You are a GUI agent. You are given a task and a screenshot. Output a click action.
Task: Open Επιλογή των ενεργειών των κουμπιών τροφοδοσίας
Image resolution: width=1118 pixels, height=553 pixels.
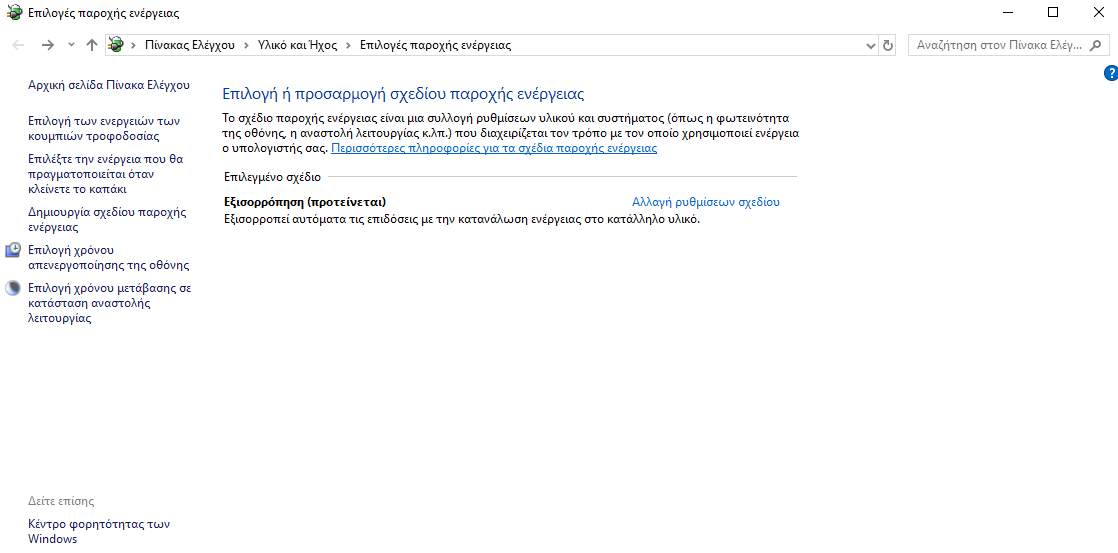pos(104,128)
